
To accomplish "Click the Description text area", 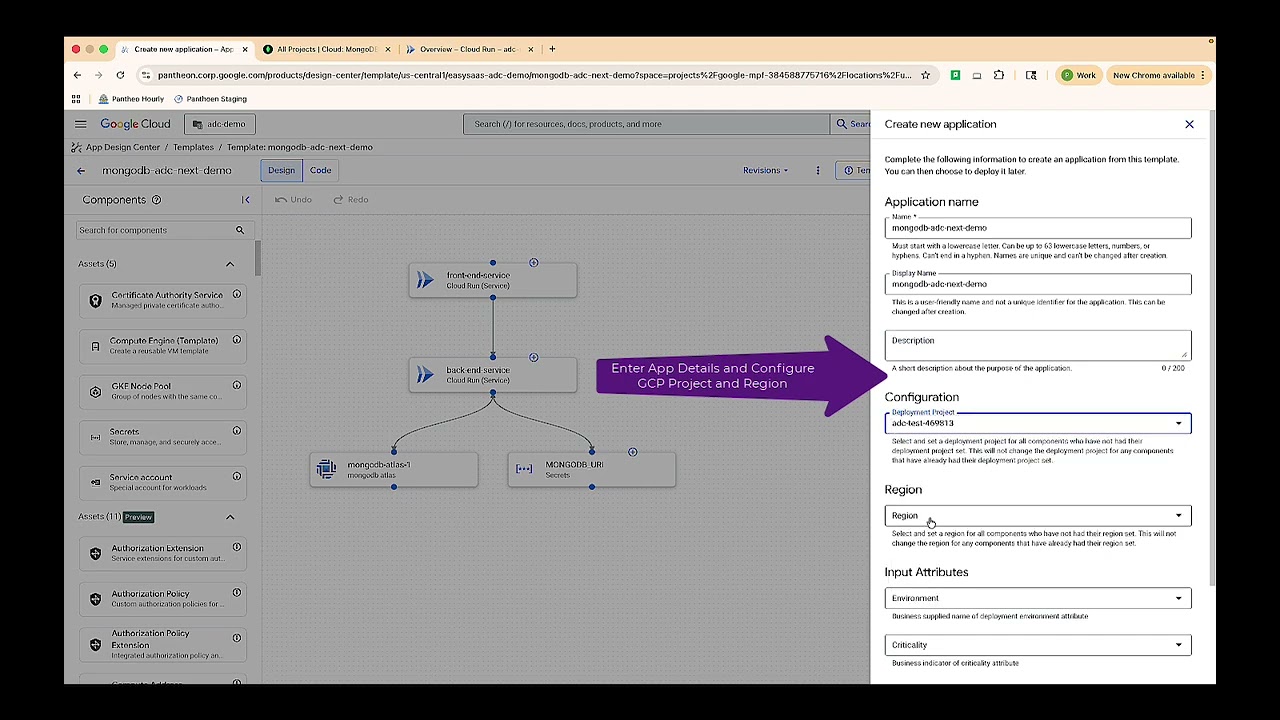I will click(1038, 345).
